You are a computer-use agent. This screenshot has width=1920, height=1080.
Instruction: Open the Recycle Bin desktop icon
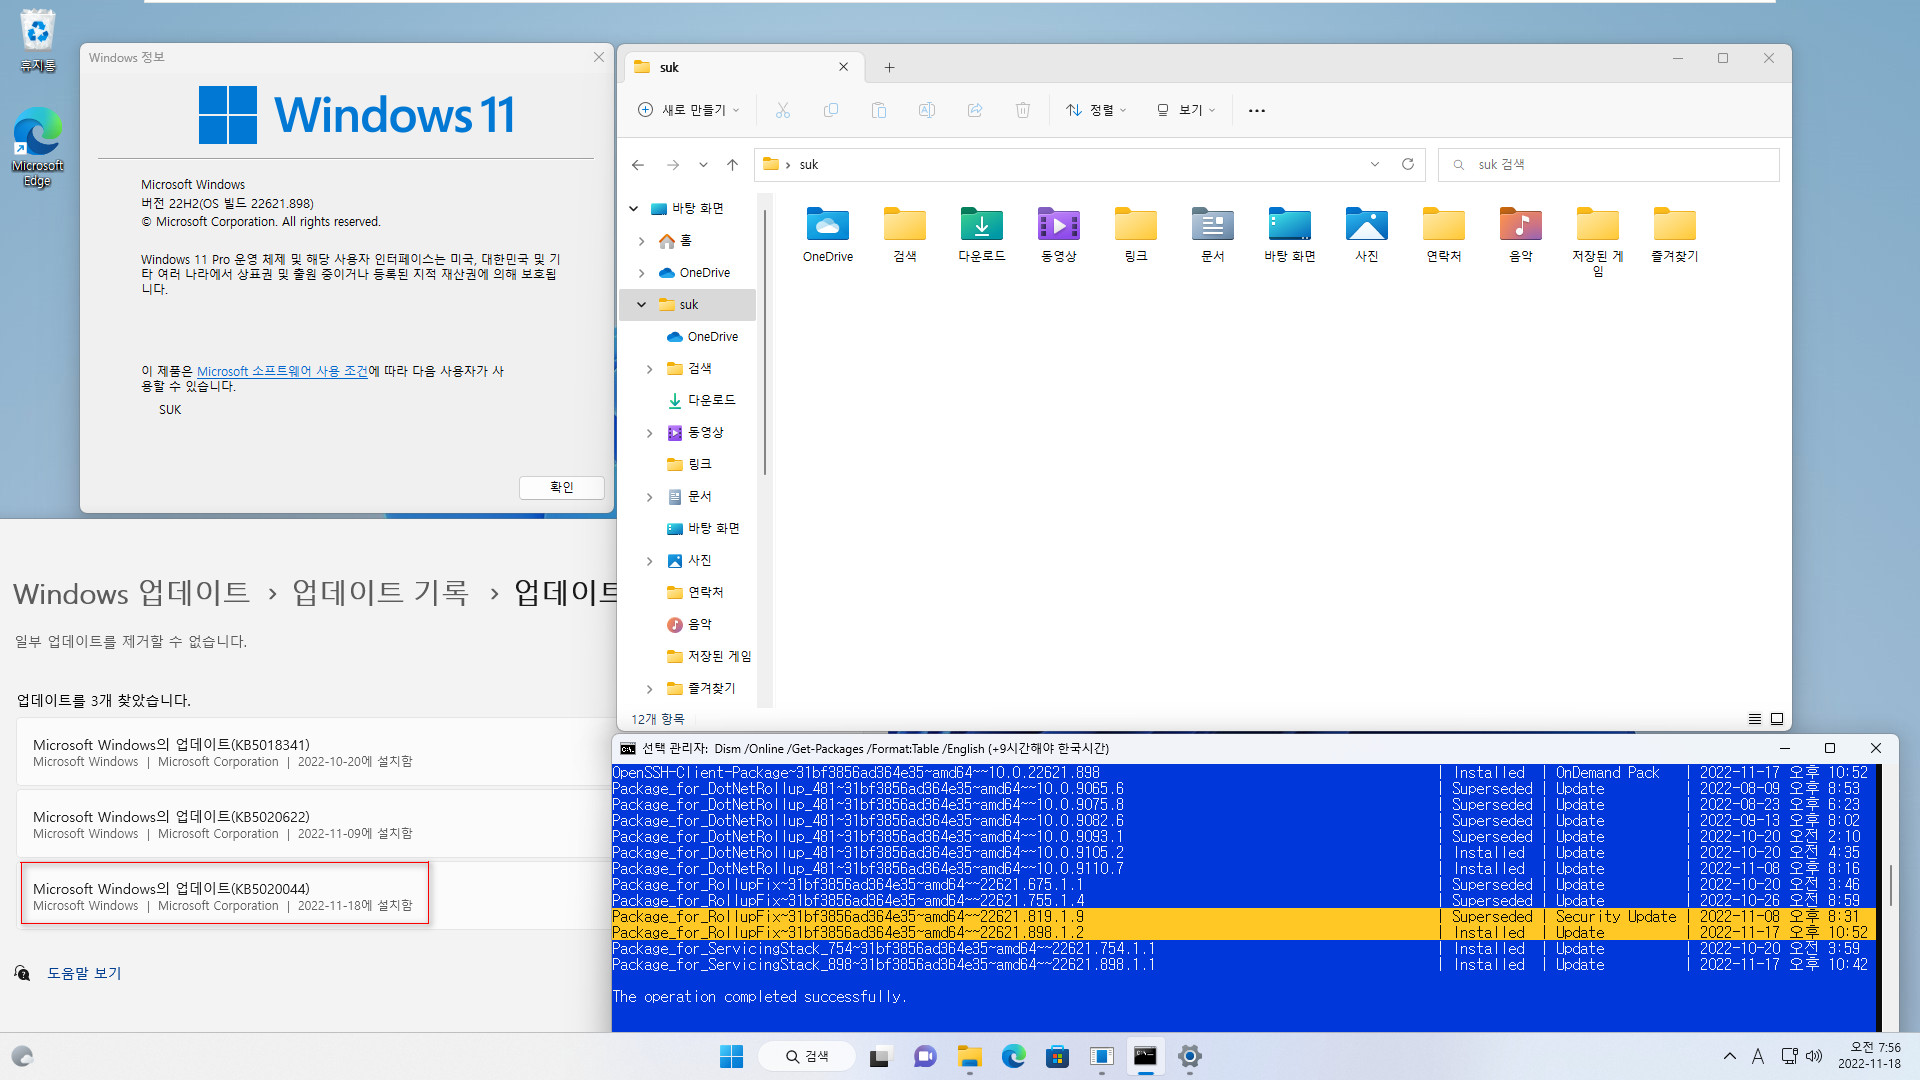click(37, 41)
